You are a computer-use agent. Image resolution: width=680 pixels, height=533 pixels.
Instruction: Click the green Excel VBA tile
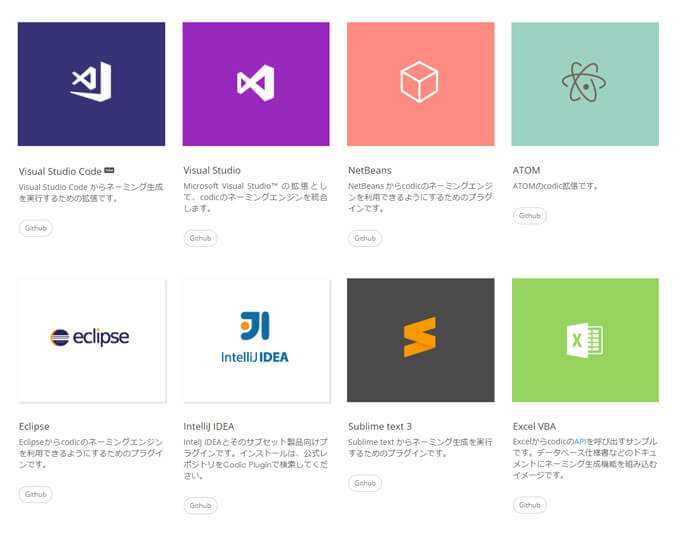(585, 340)
